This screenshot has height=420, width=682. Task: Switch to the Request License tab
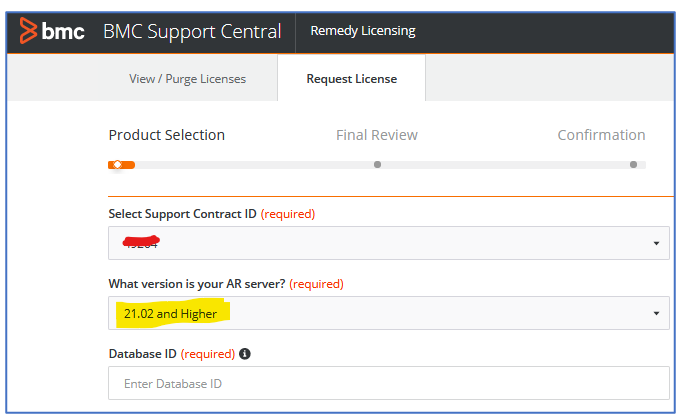click(x=351, y=79)
